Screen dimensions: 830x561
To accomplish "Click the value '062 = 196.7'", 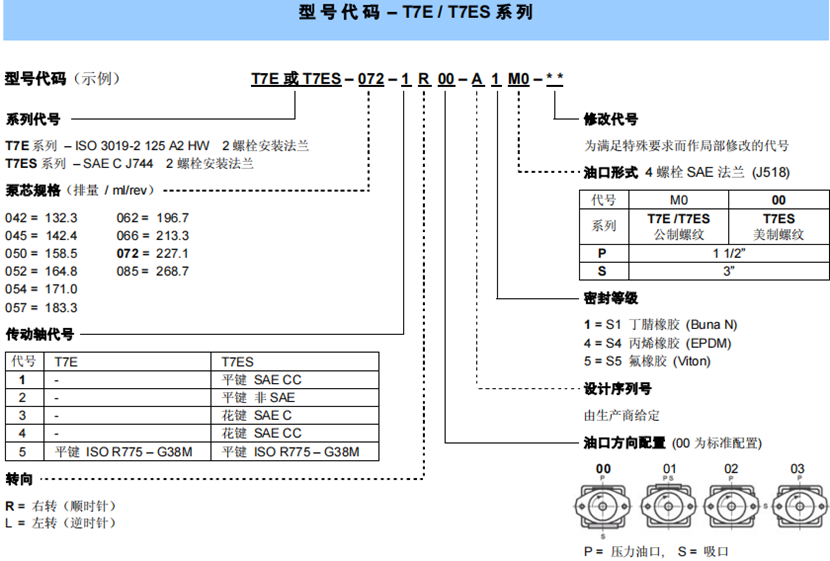I will (152, 218).
